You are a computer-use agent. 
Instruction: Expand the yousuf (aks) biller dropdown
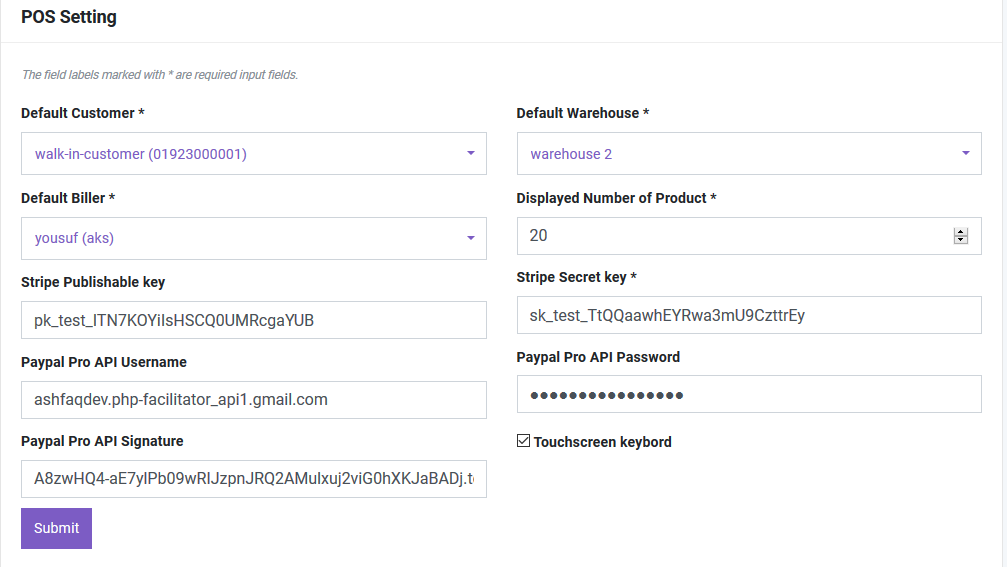(x=240, y=239)
